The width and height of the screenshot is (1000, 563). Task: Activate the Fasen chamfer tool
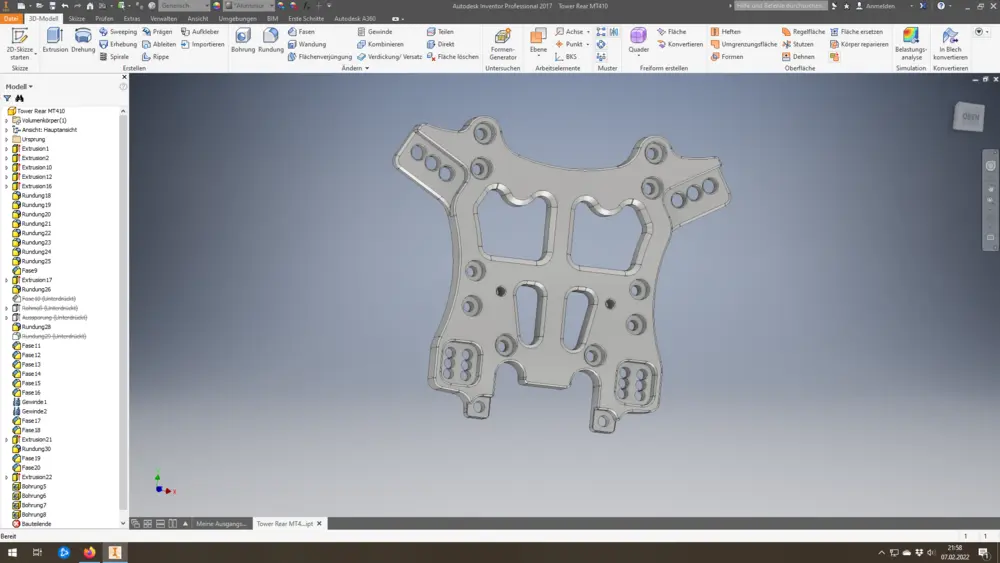301,31
